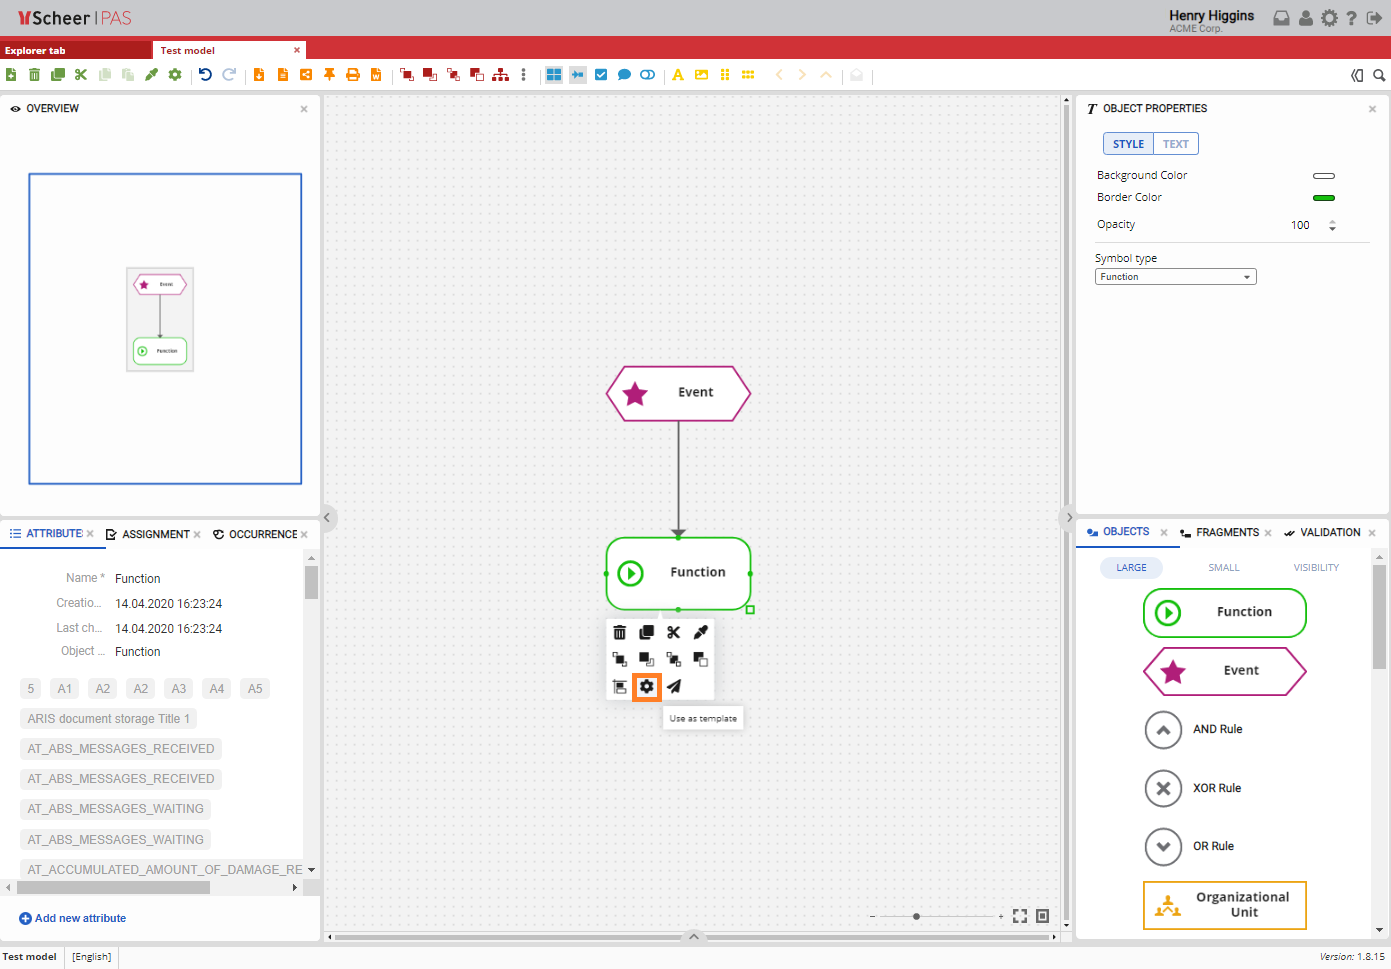The height and width of the screenshot is (969, 1391).
Task: Click the A5 attribute tag
Action: point(255,689)
